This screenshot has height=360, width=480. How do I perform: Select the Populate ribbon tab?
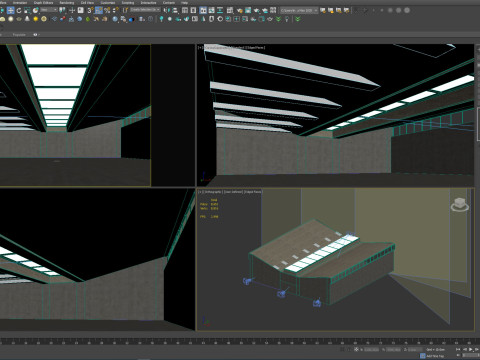(19, 35)
